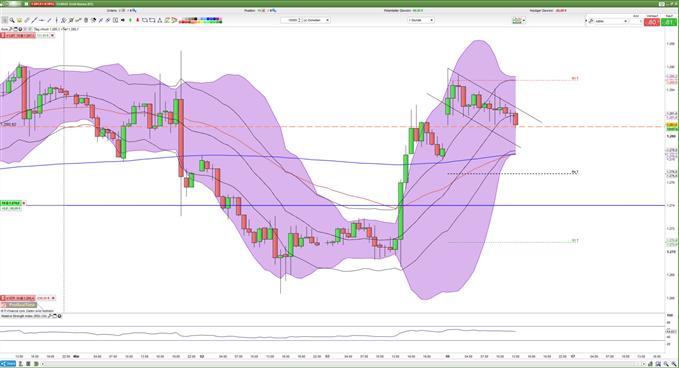Screen dimensions: 679x368
Task: Open the chart style dropdown
Action: pyautogui.click(x=518, y=20)
